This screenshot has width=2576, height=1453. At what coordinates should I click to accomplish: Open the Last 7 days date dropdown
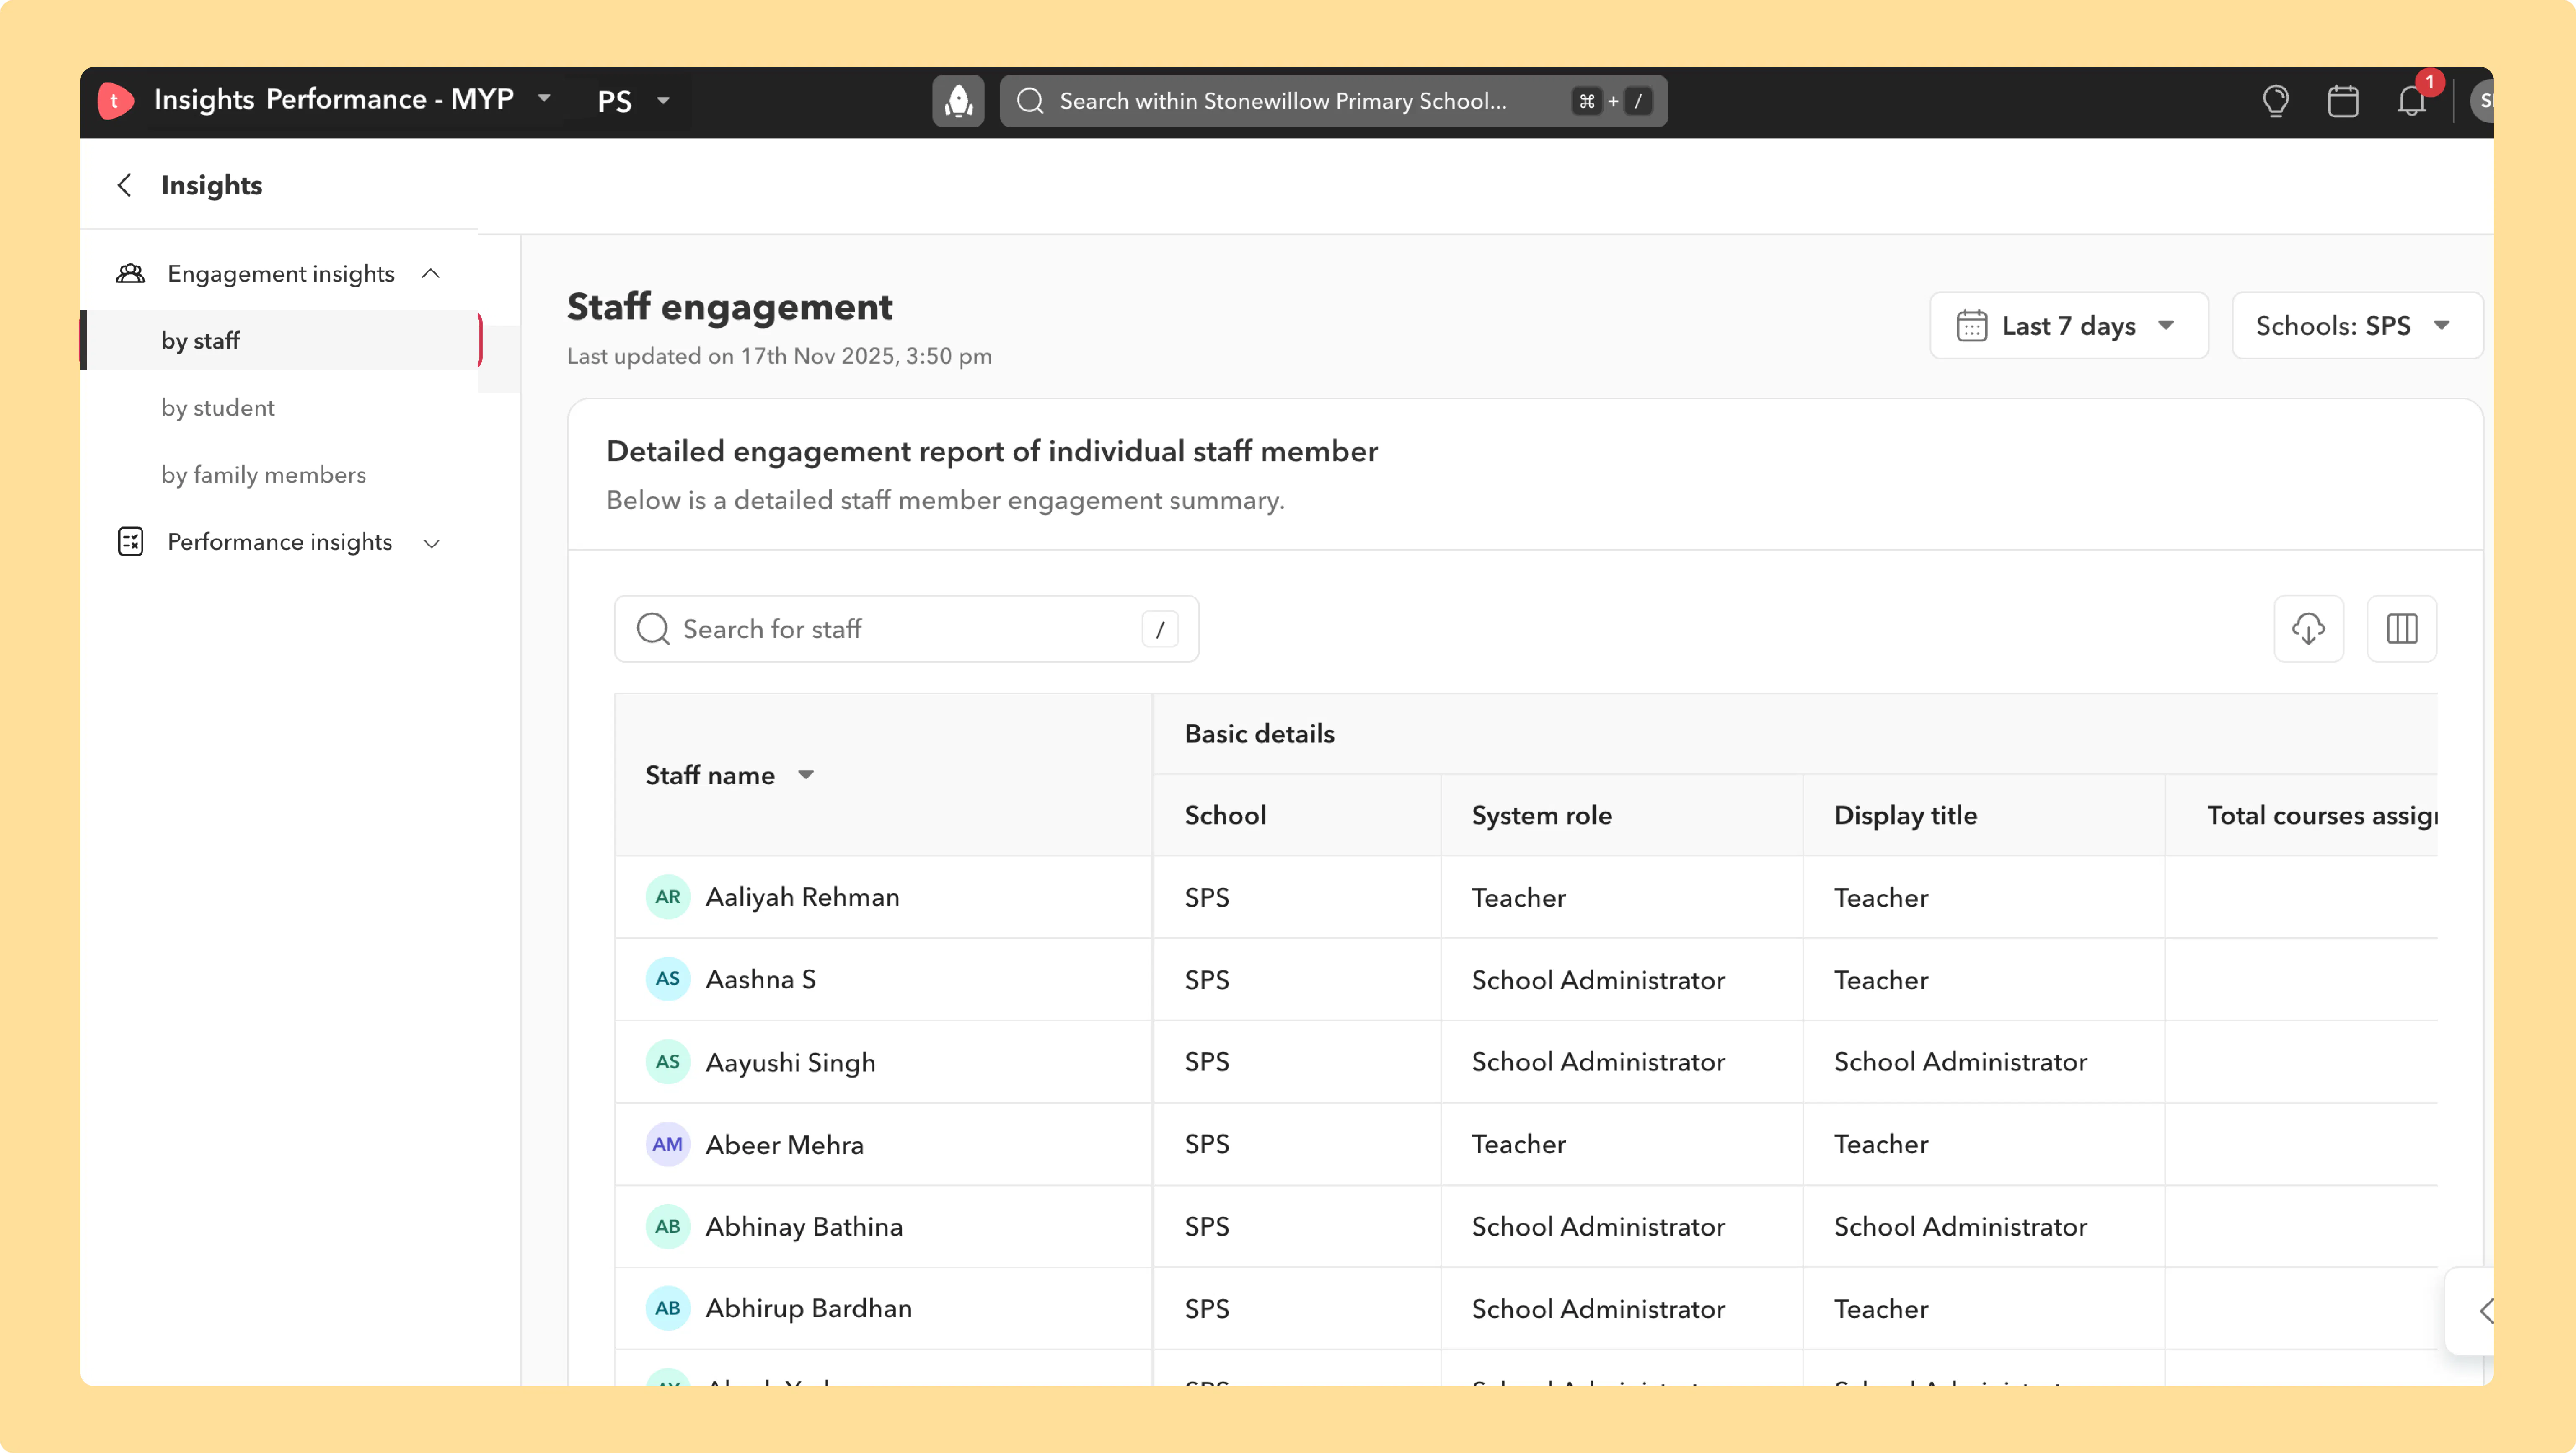coord(2068,326)
